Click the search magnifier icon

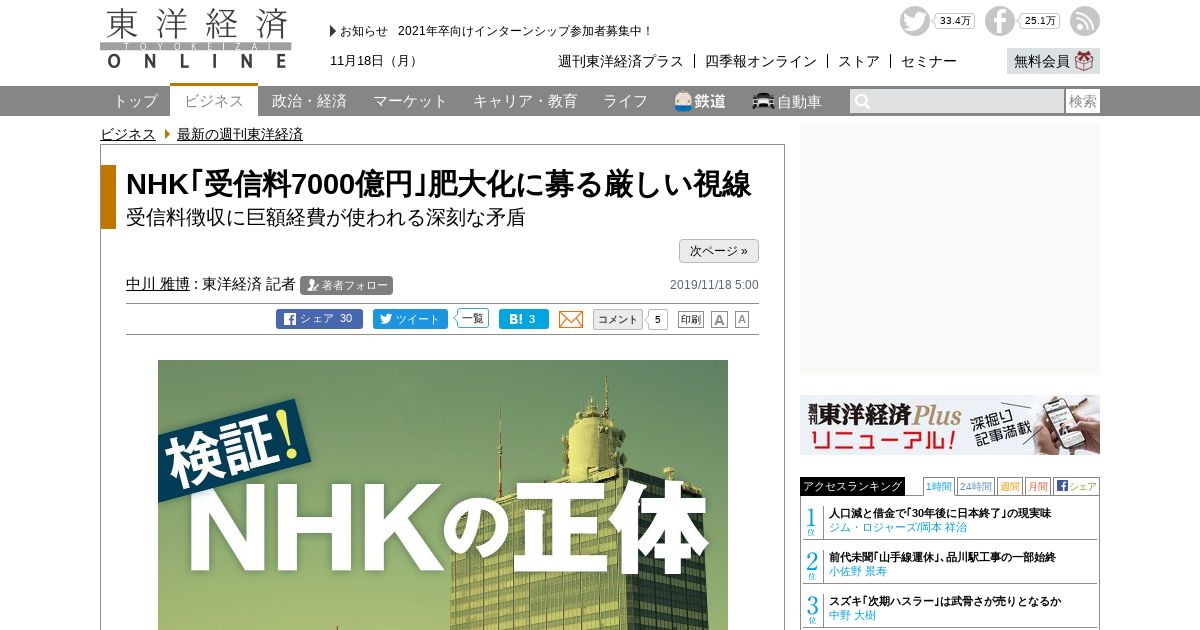pos(862,101)
